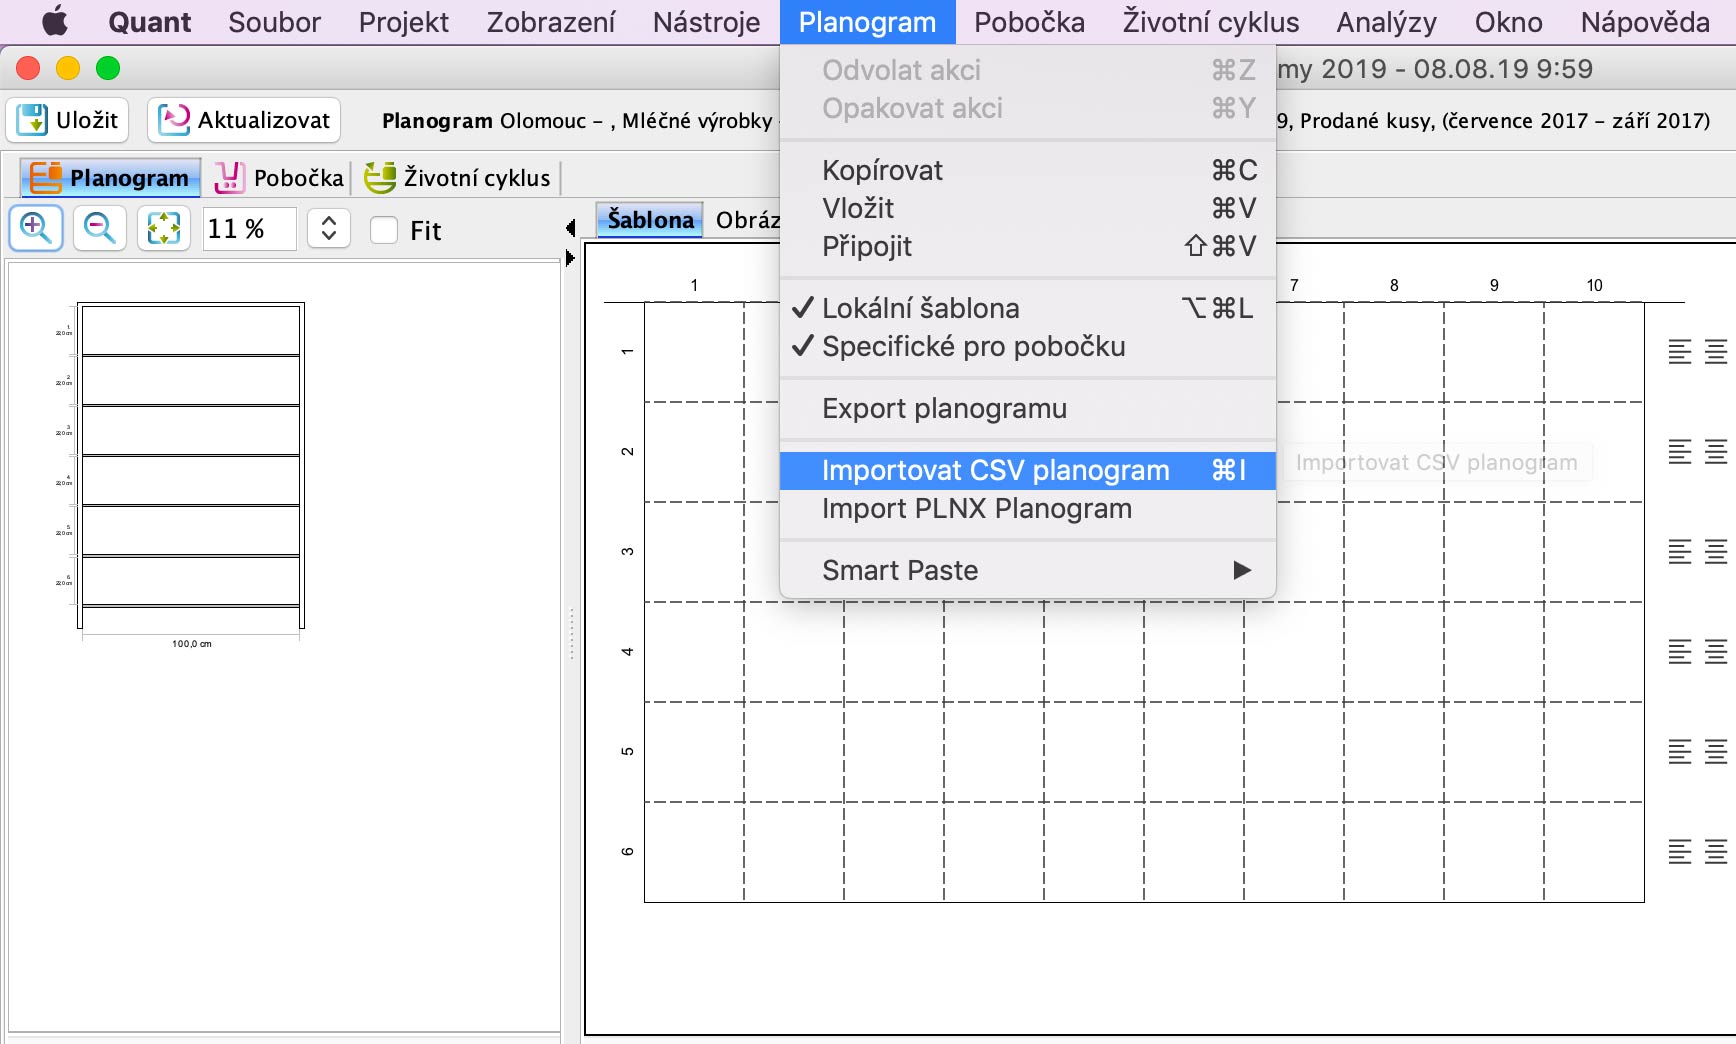Click the fit-to-screen zoom icon

click(164, 229)
